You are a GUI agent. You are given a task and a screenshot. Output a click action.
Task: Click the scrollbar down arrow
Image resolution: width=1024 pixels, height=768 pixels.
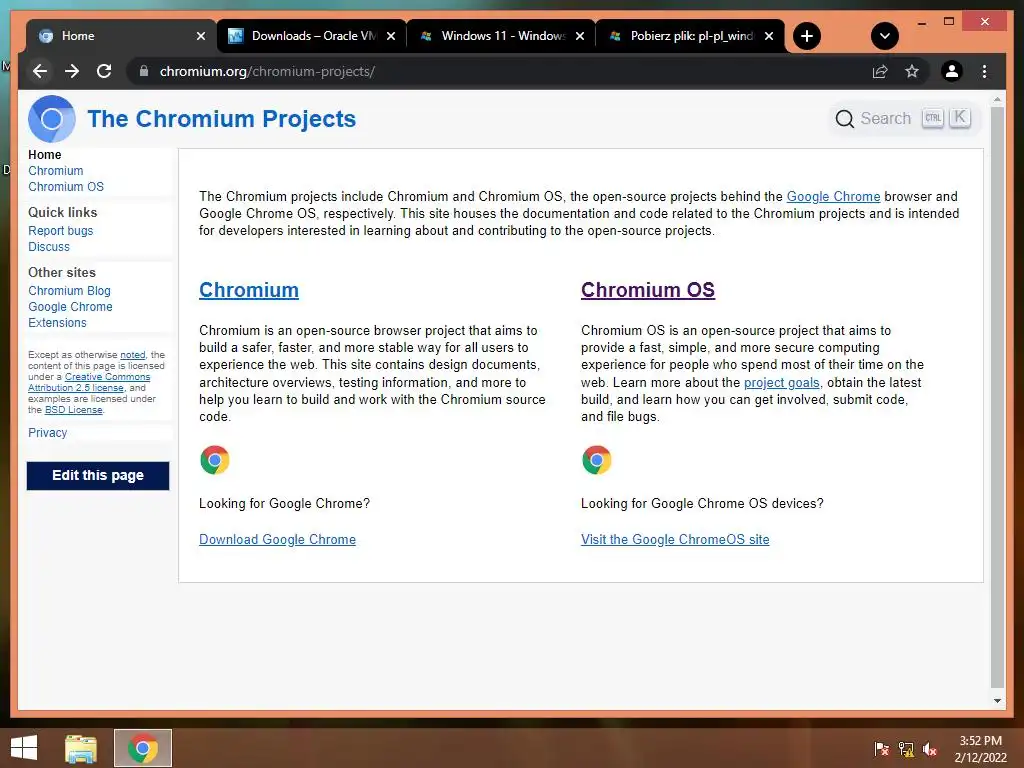997,701
